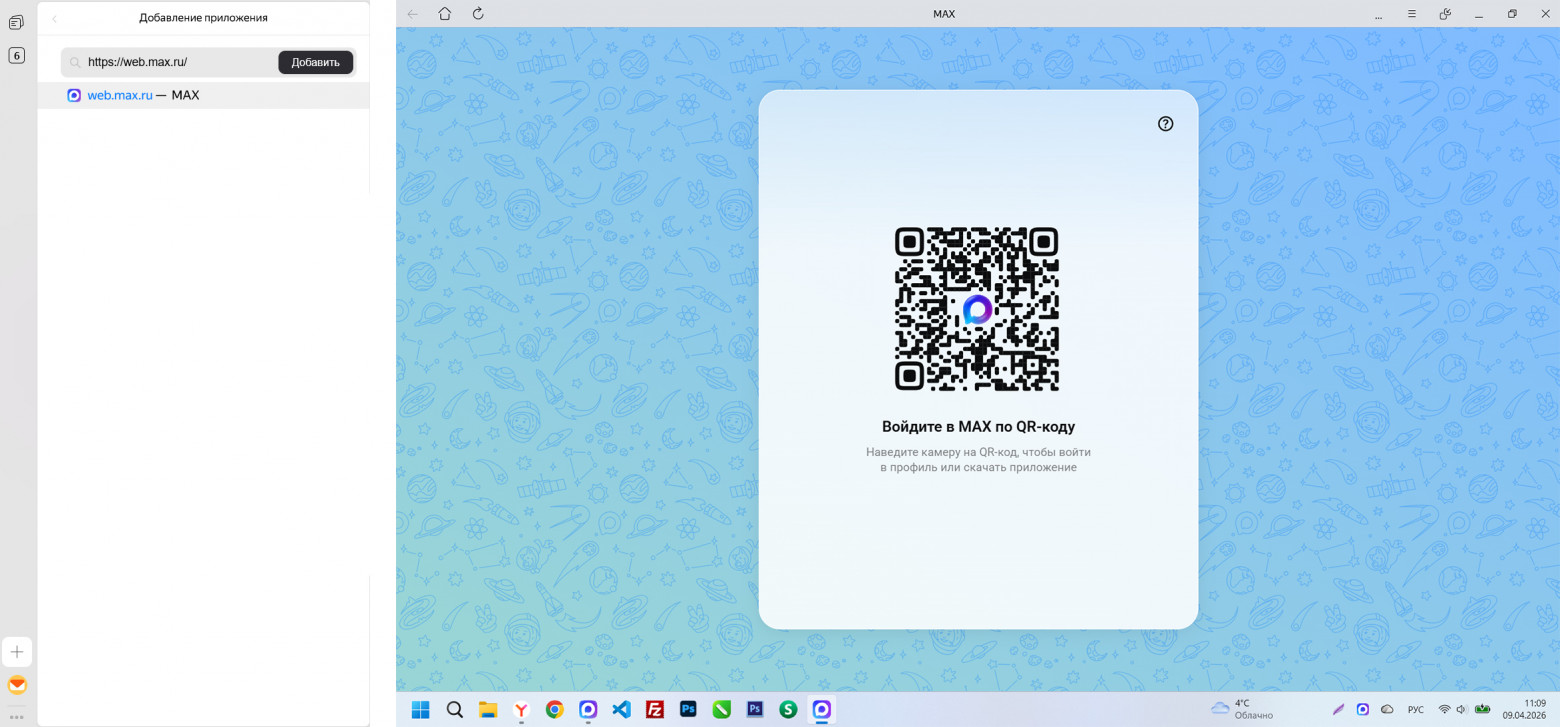Open the battery tray icon
Screen dimensions: 1560x727
(x=1482, y=709)
